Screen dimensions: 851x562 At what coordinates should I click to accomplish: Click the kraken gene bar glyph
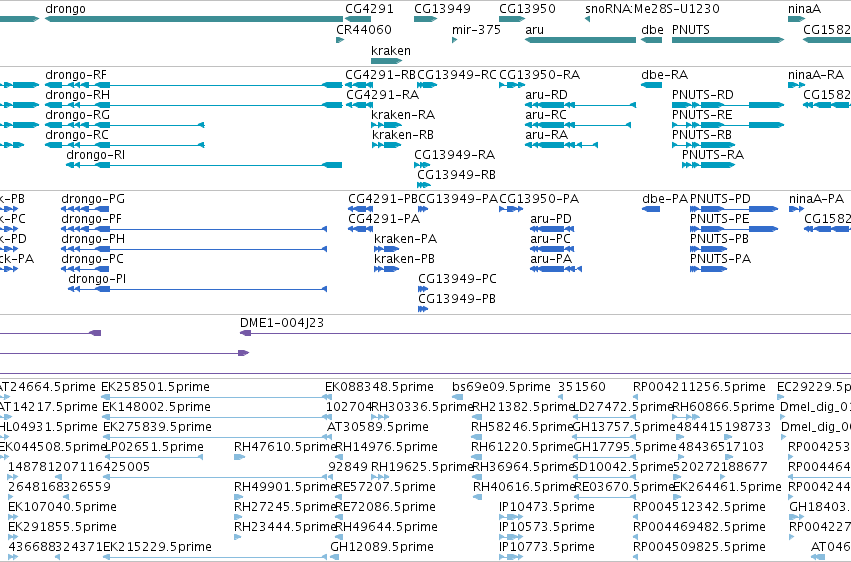(x=386, y=61)
